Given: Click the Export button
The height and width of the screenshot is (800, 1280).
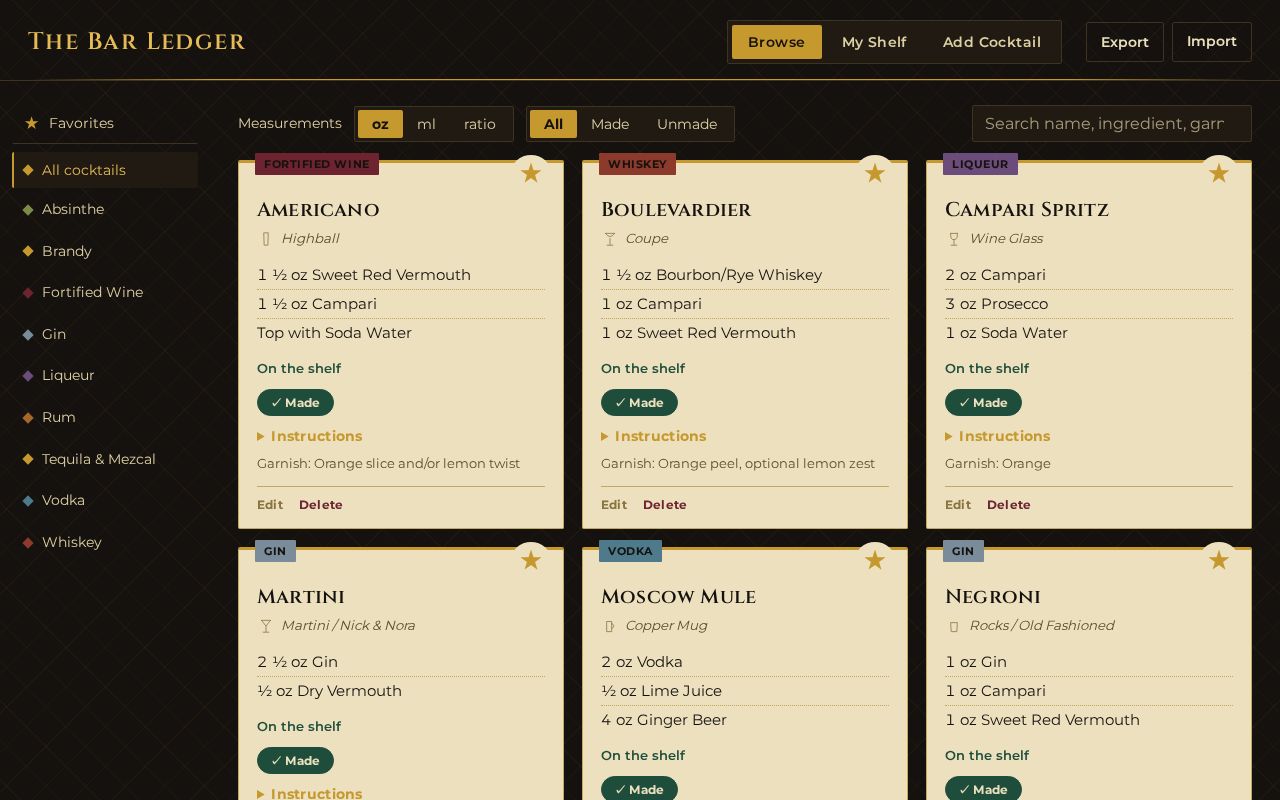Looking at the screenshot, I should (1125, 42).
